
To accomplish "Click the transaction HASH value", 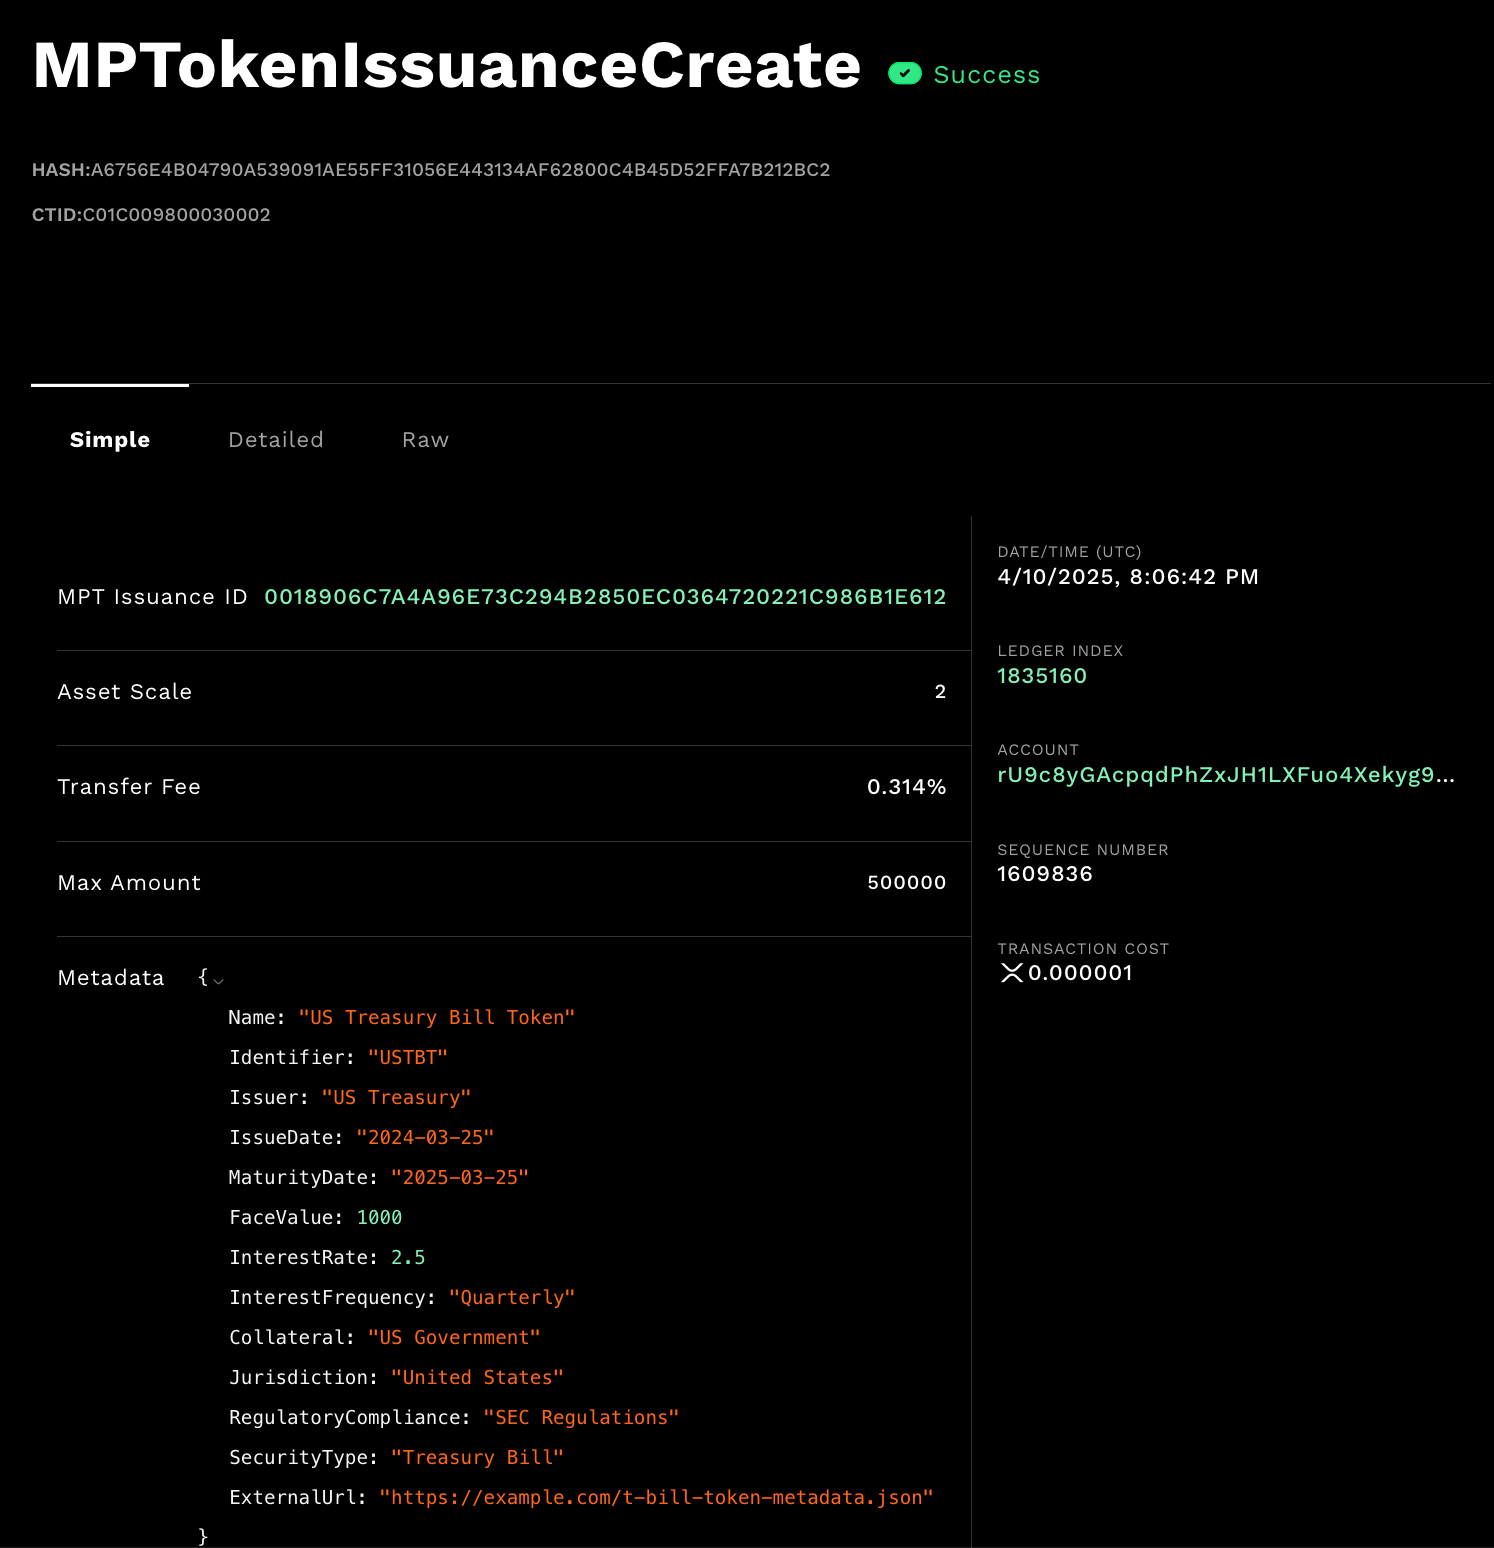I will point(460,170).
